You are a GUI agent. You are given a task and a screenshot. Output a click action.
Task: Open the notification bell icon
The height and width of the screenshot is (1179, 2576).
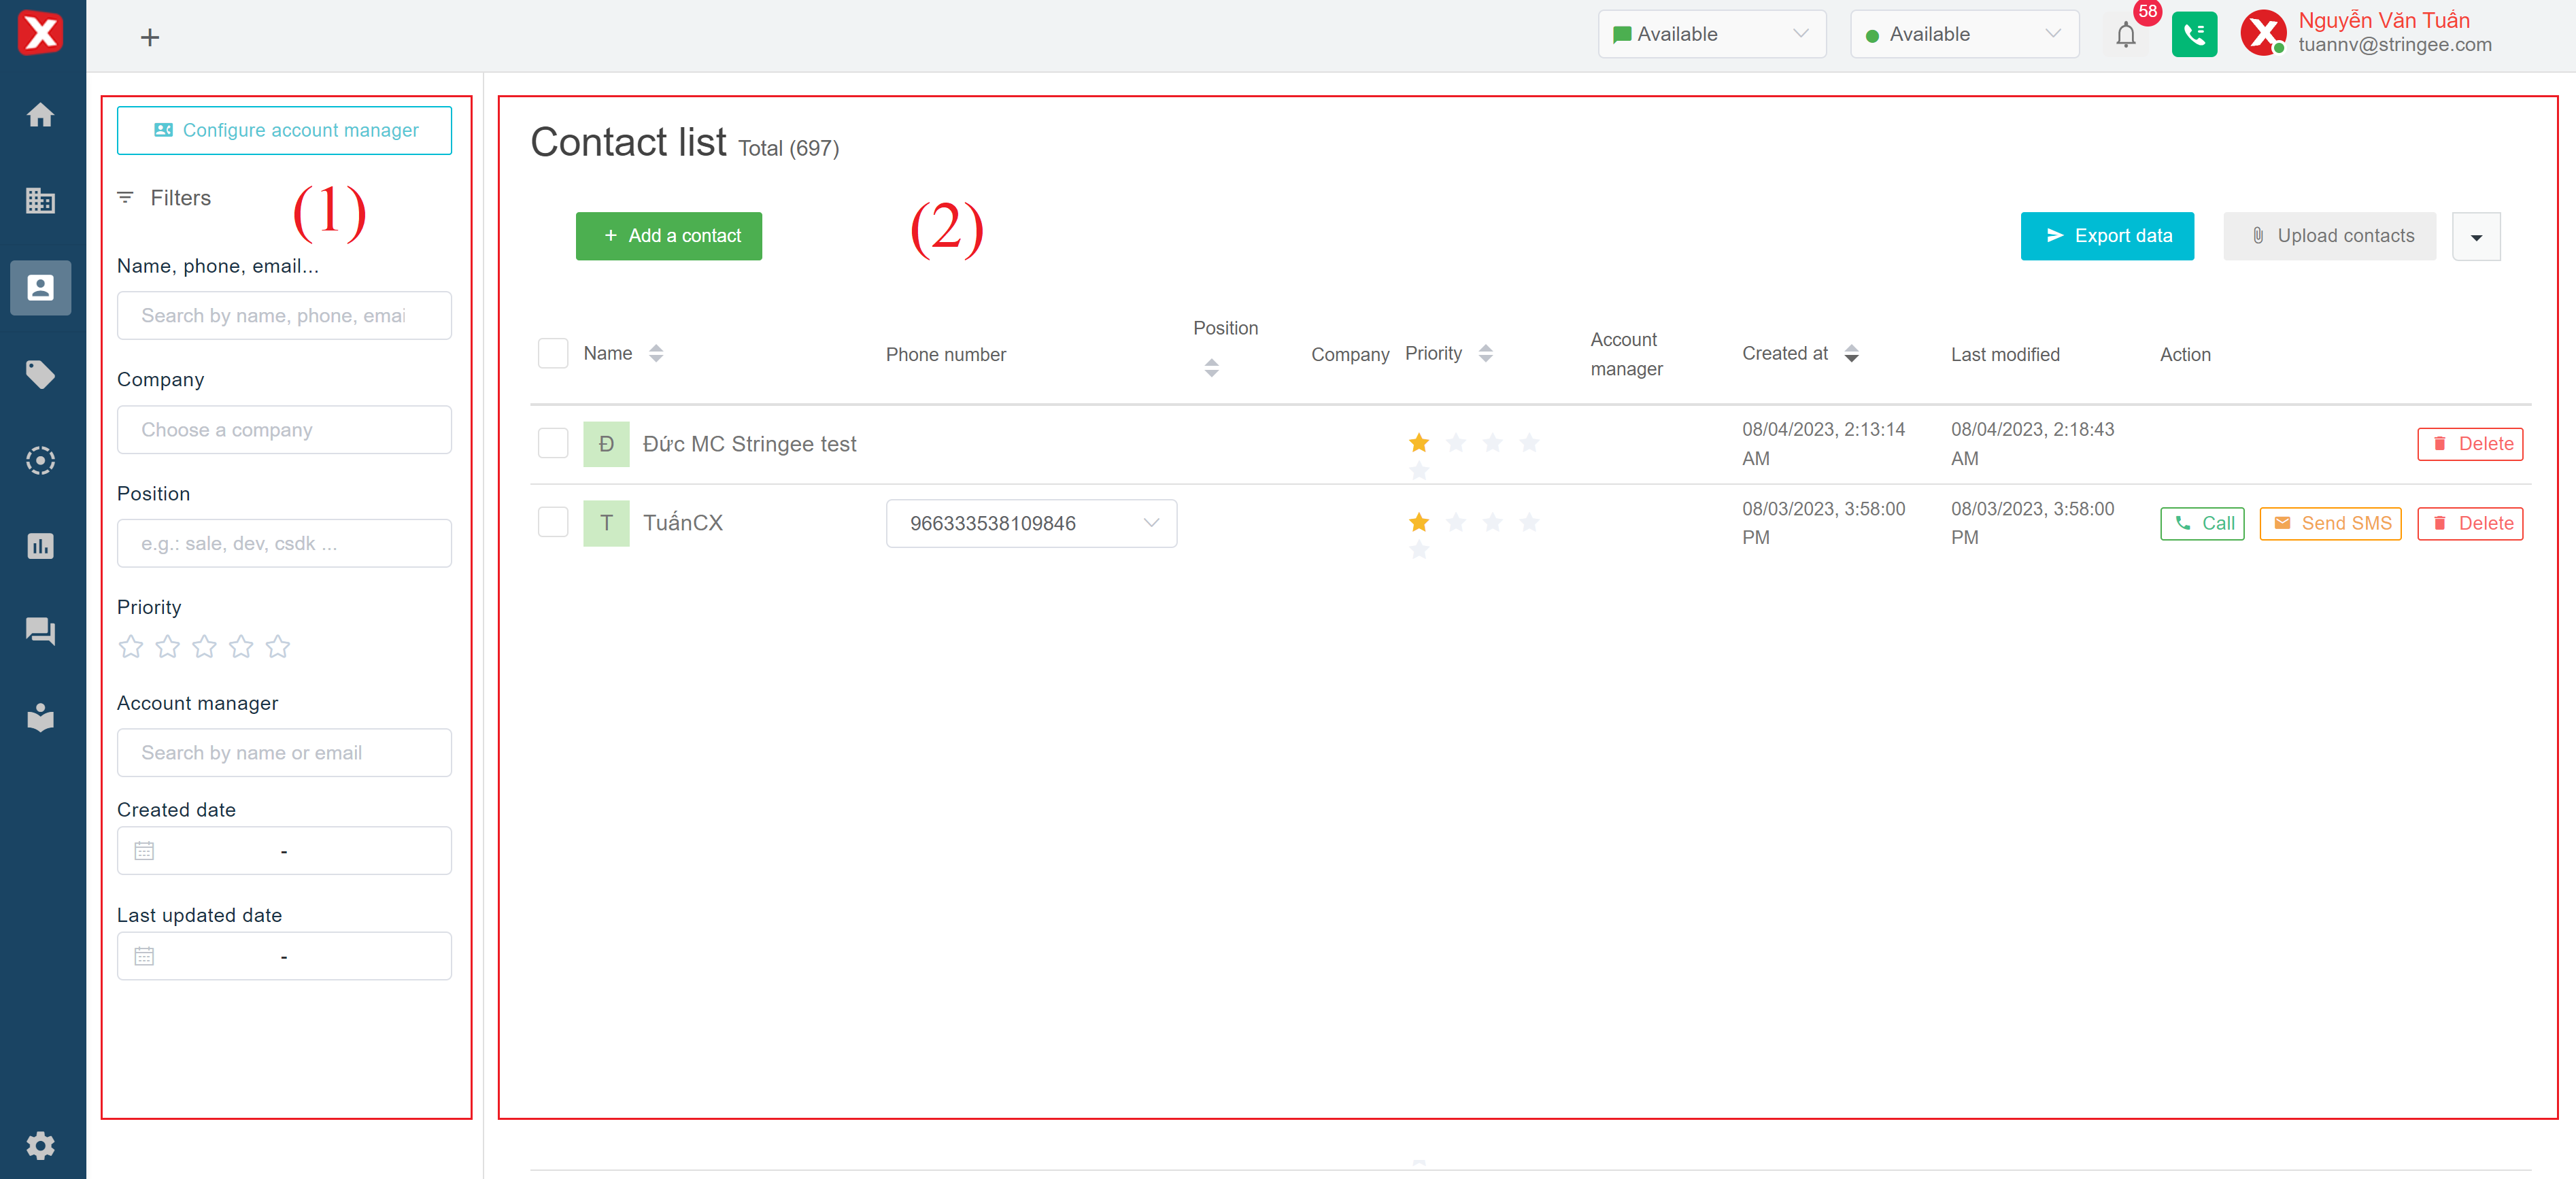coord(2125,35)
